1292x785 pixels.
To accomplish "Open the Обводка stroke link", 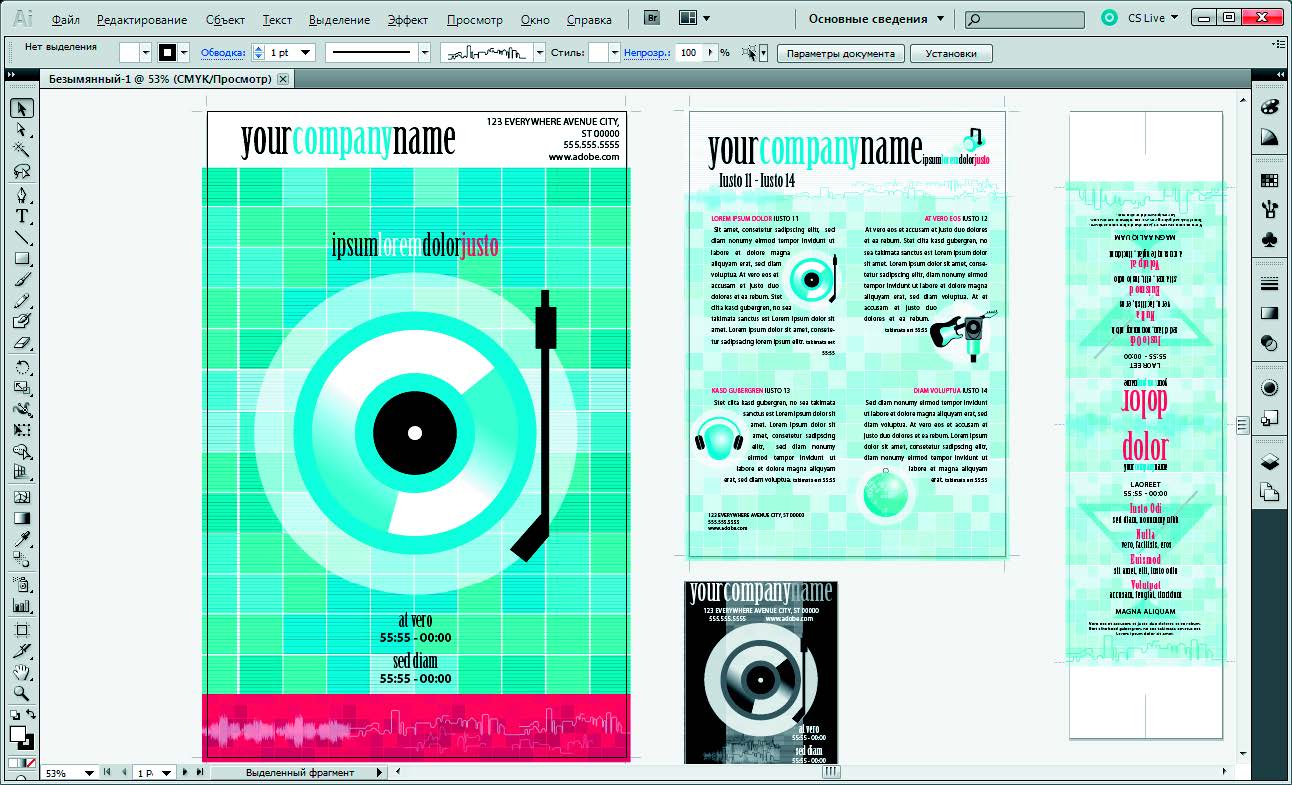I will (223, 53).
